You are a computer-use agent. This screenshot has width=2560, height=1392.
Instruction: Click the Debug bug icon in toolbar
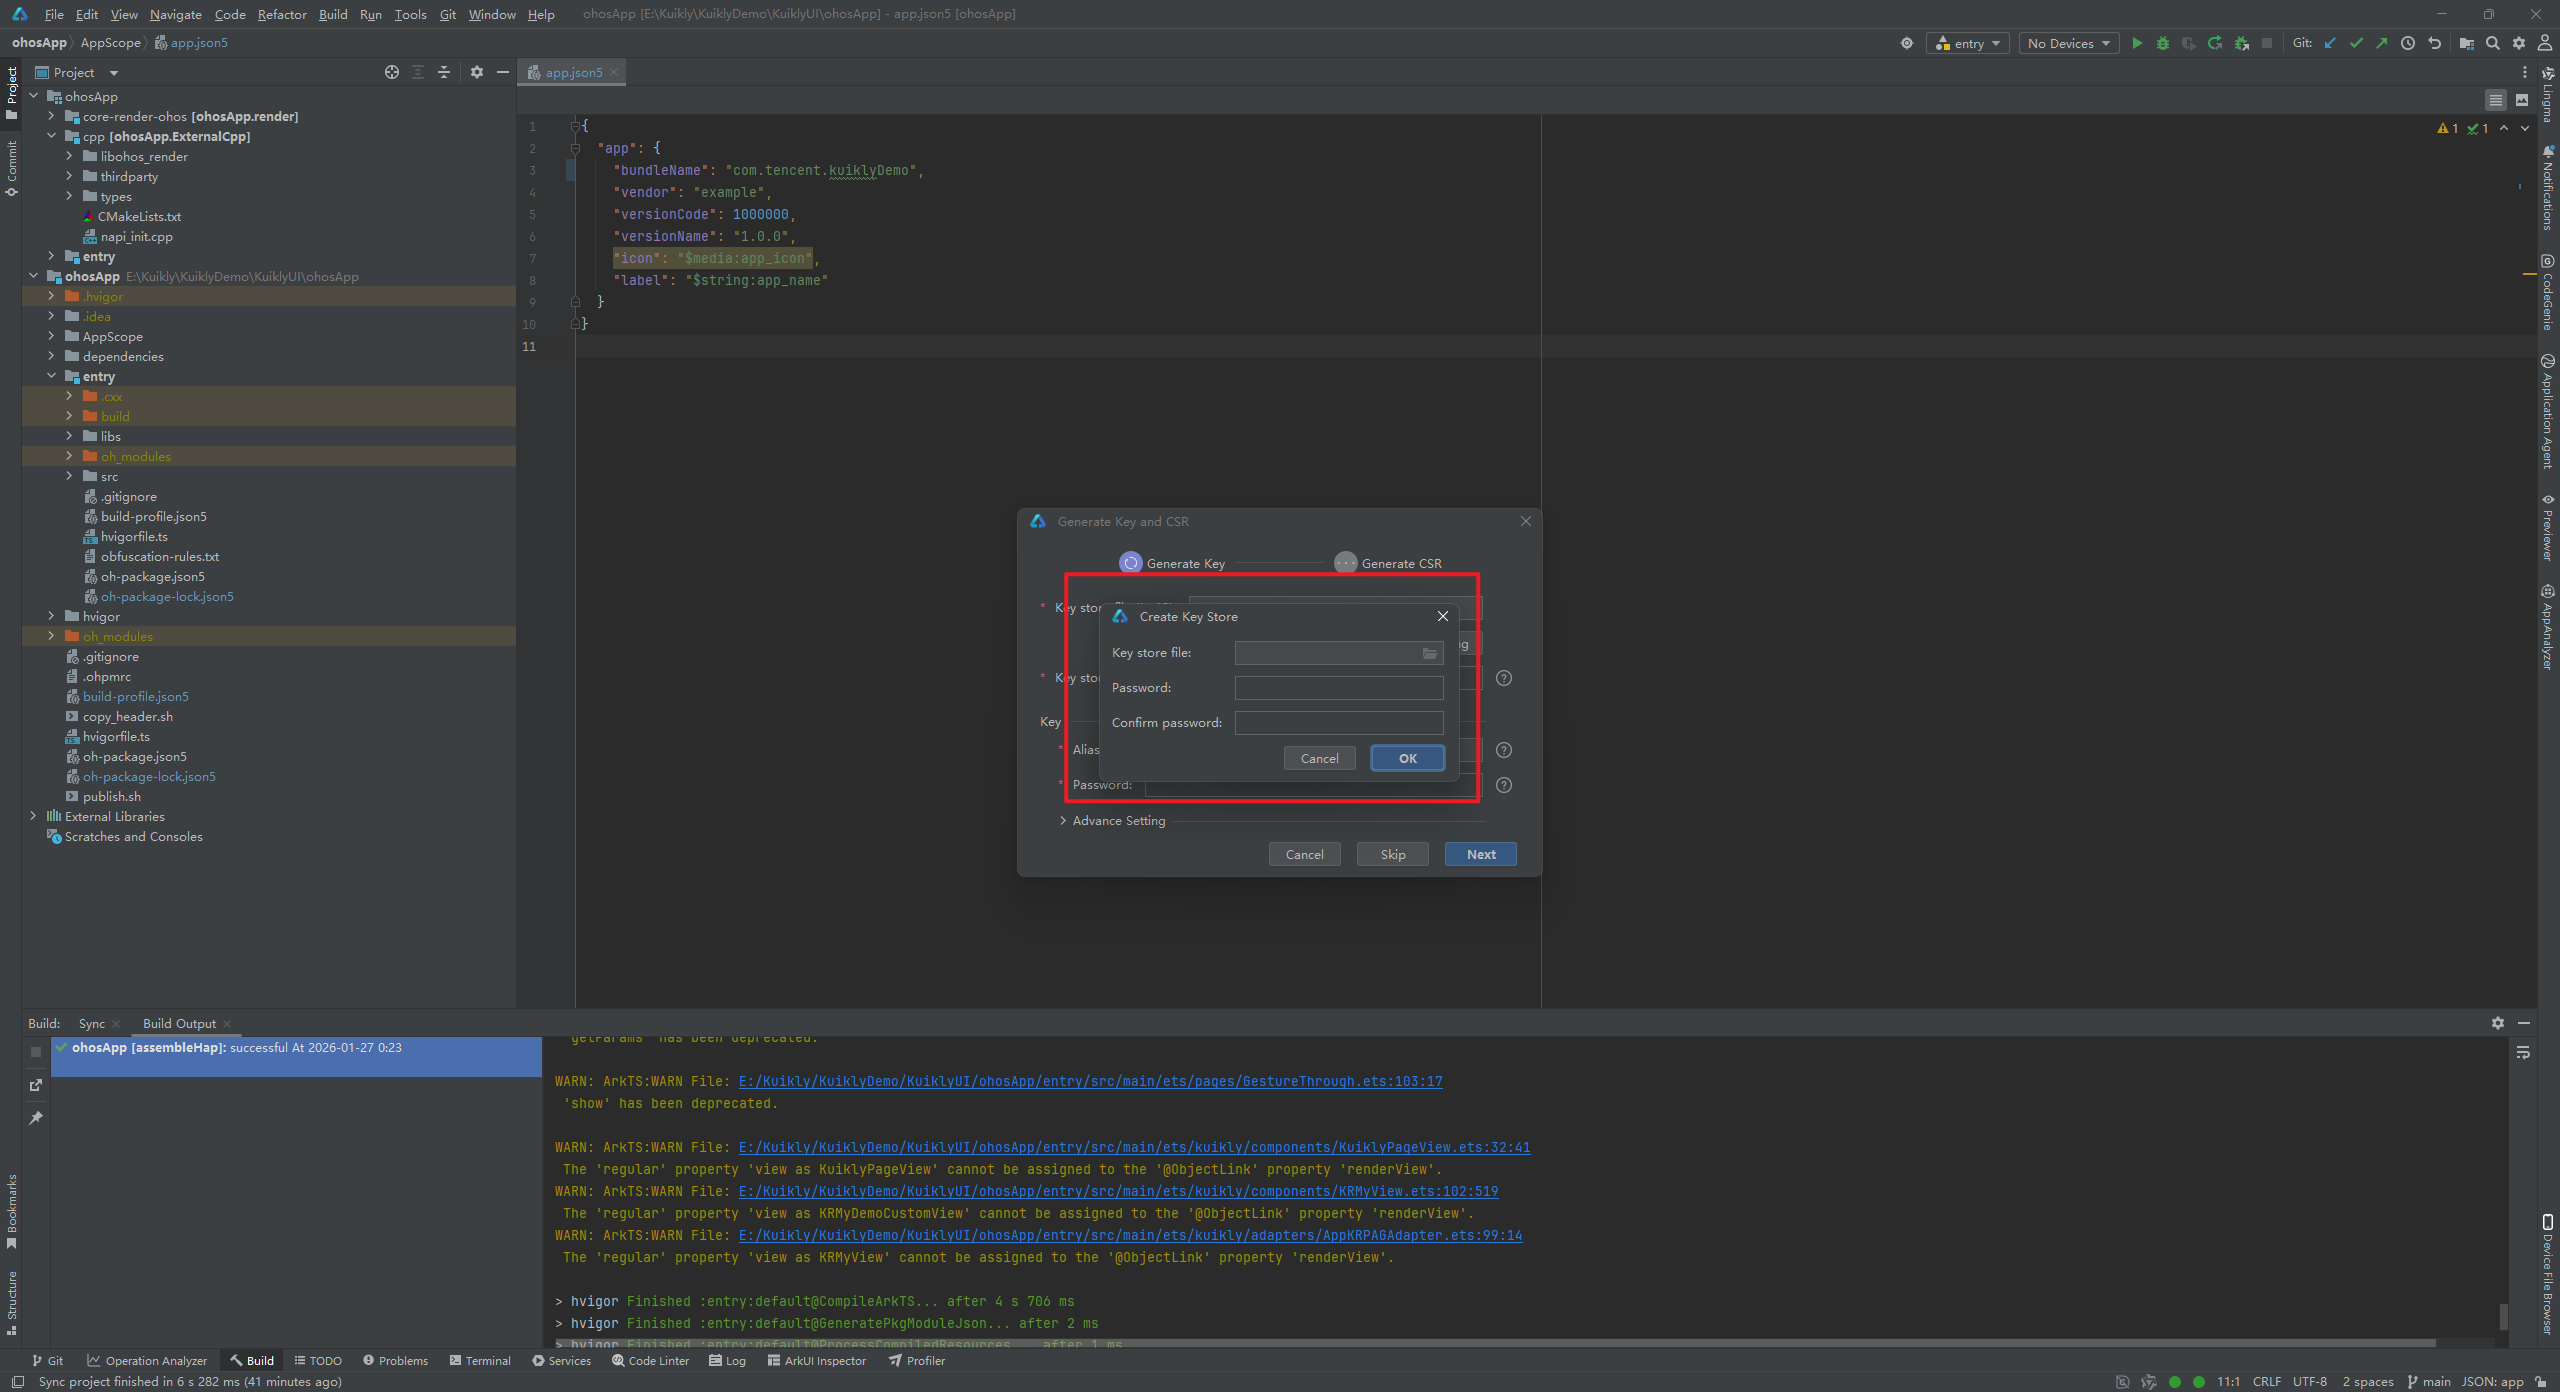click(x=2163, y=43)
